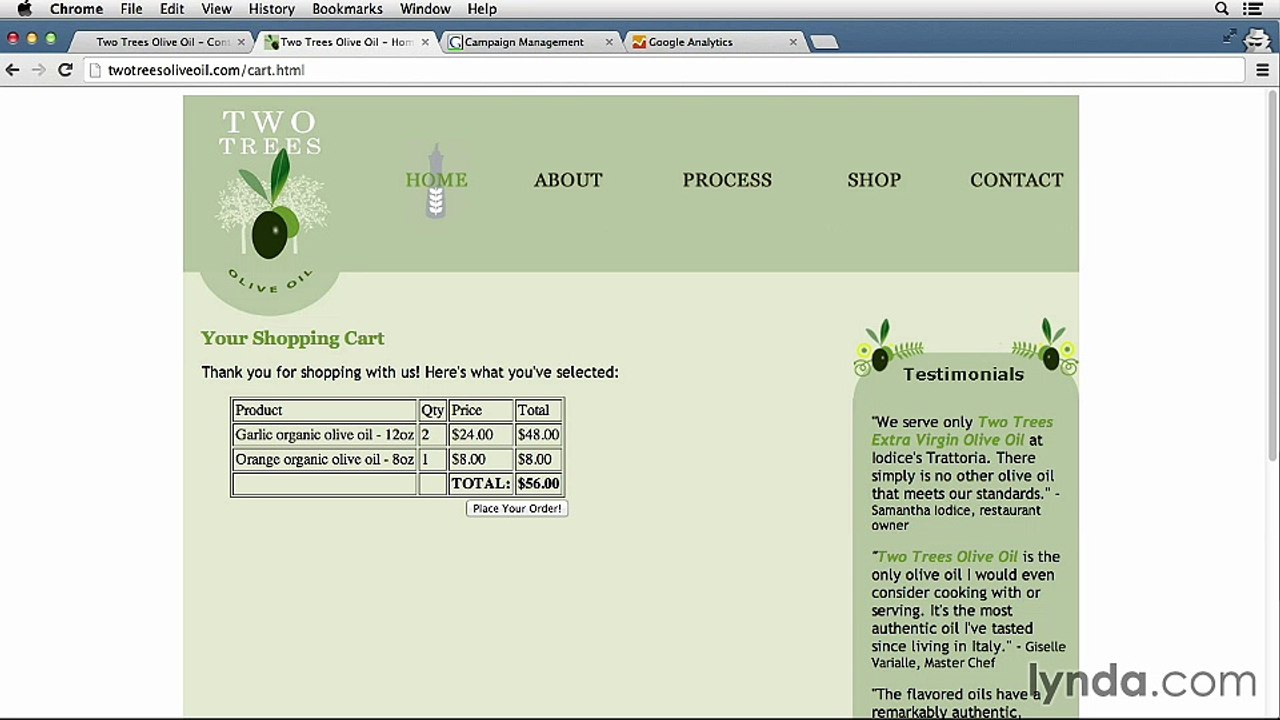The width and height of the screenshot is (1280, 720).
Task: Open the Chrome hamburger menu
Action: tap(1262, 70)
